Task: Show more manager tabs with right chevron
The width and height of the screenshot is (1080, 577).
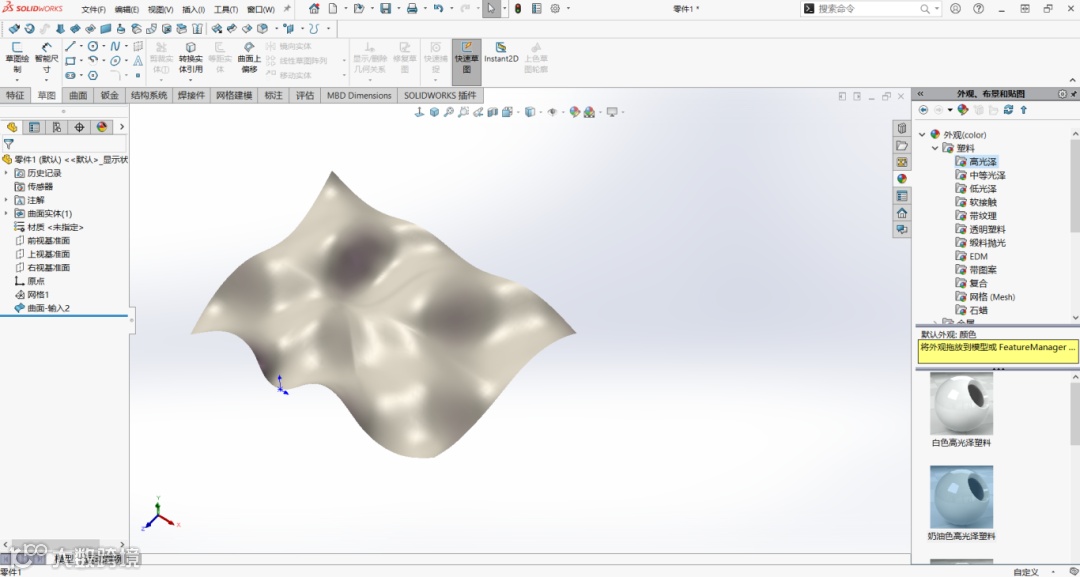Action: (122, 127)
